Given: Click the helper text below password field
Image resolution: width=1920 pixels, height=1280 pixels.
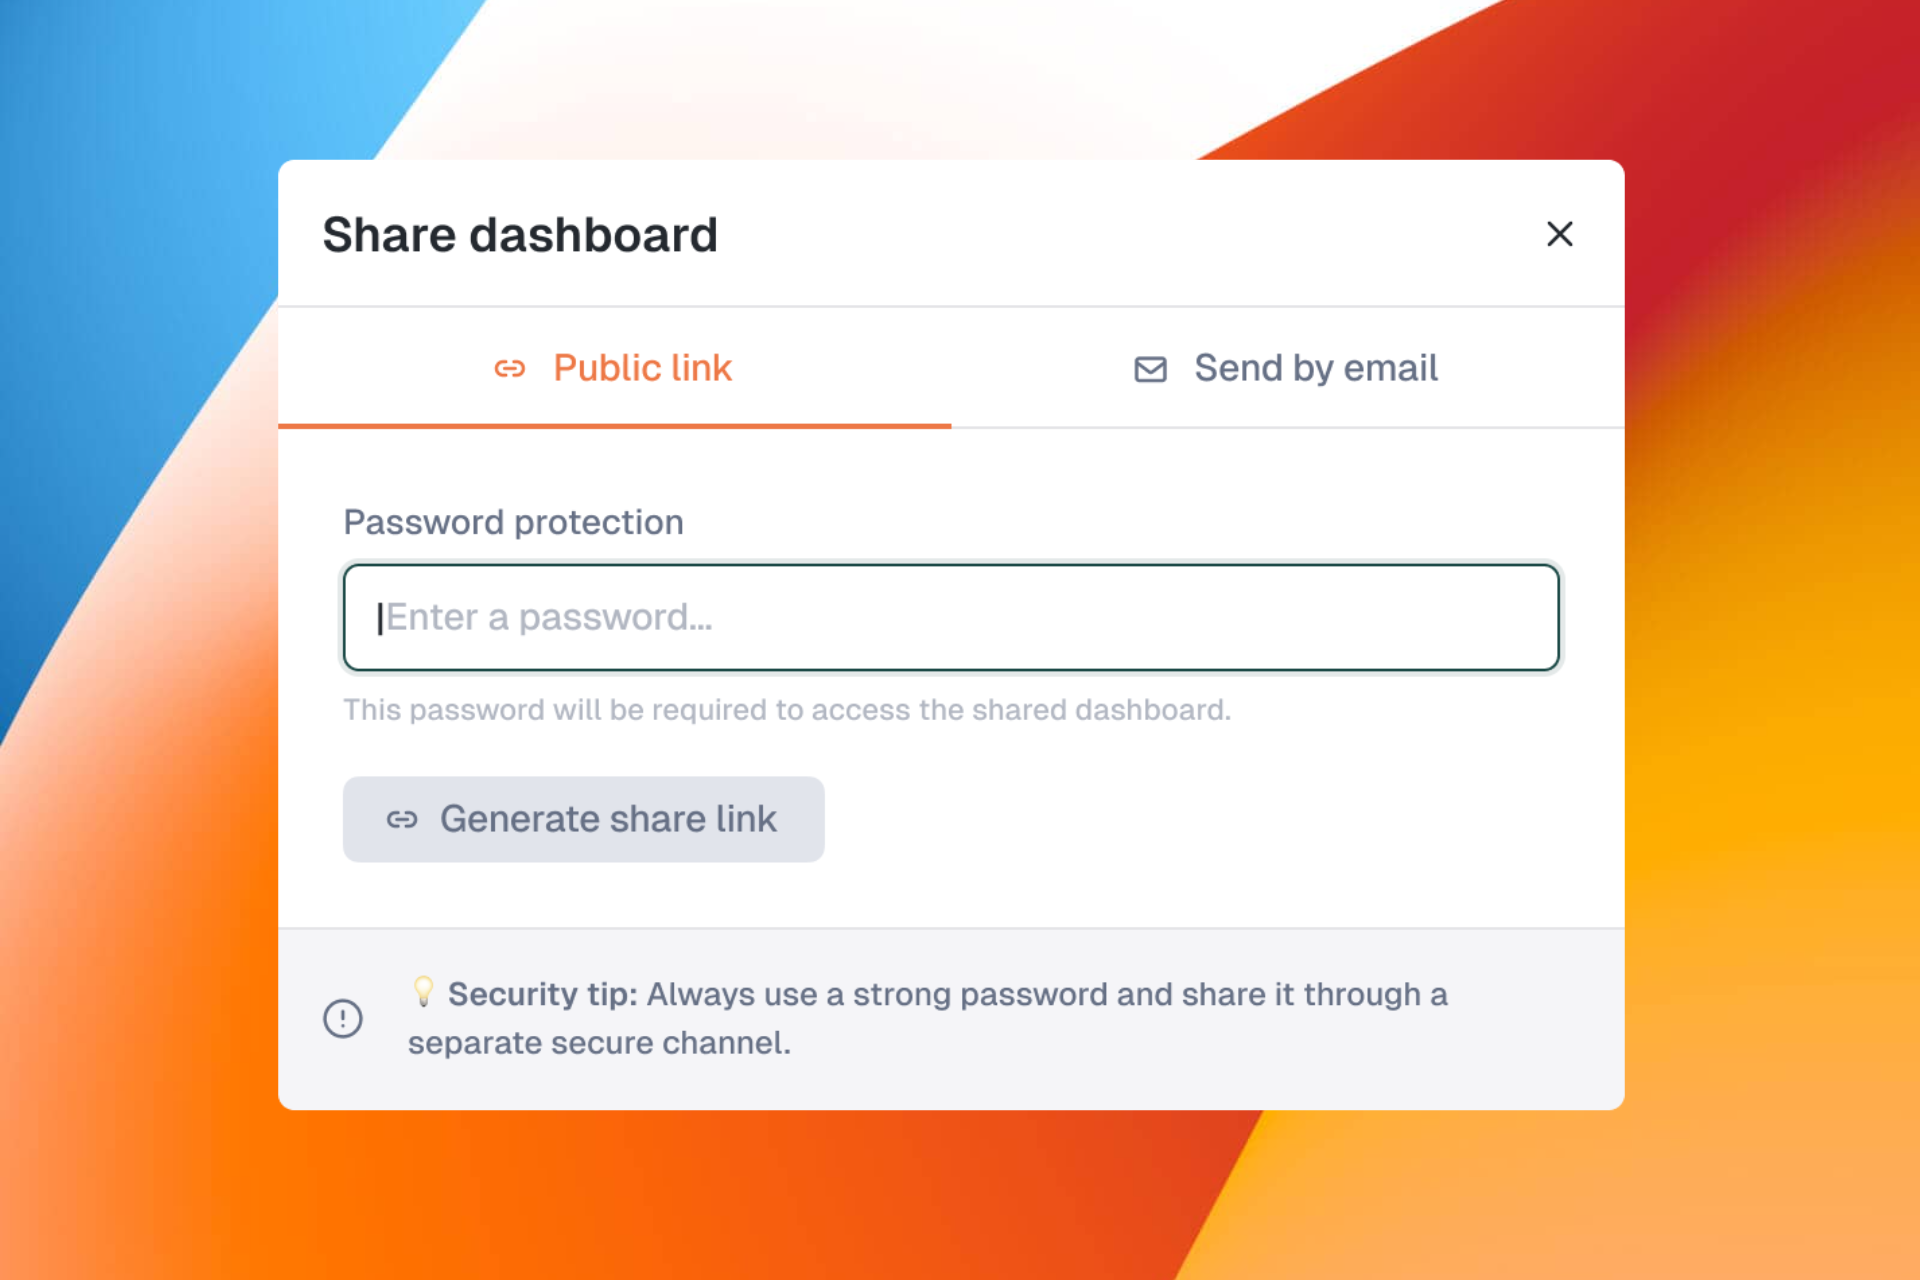Looking at the screenshot, I should 786,710.
